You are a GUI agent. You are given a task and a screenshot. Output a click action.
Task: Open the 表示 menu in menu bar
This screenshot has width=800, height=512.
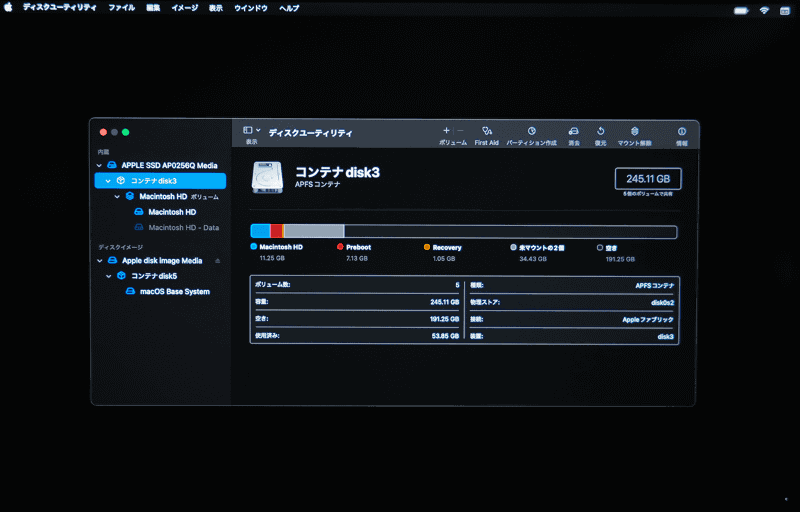pyautogui.click(x=216, y=8)
